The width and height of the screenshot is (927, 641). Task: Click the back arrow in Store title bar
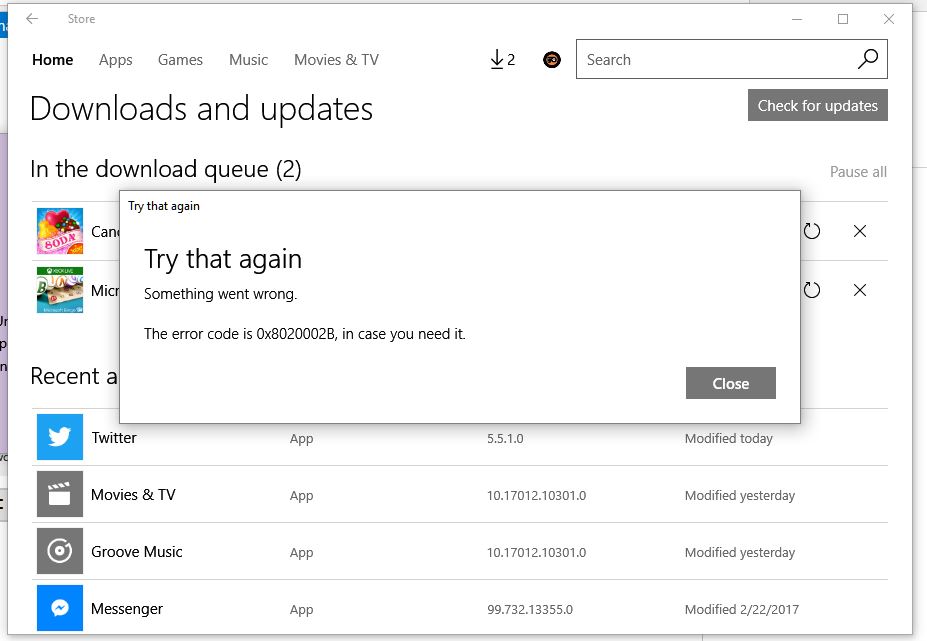[32, 19]
